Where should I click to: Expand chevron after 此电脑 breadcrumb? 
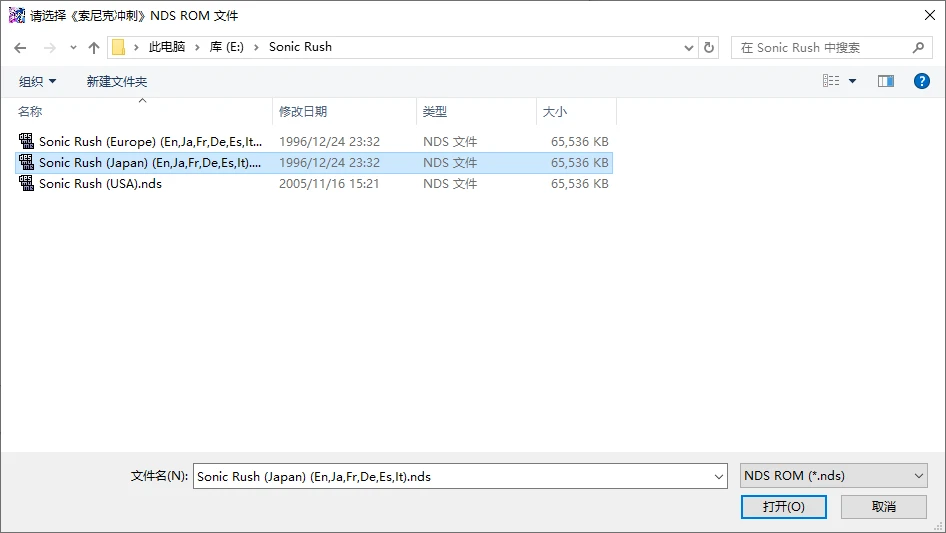pyautogui.click(x=197, y=47)
